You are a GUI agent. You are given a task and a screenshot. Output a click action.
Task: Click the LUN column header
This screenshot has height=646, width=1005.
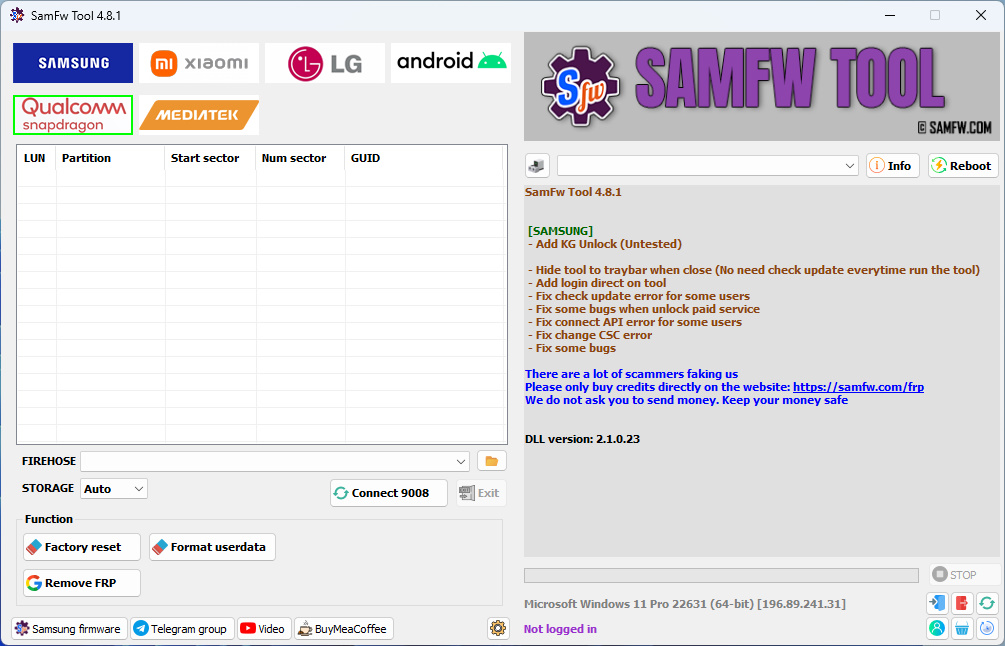pyautogui.click(x=37, y=158)
